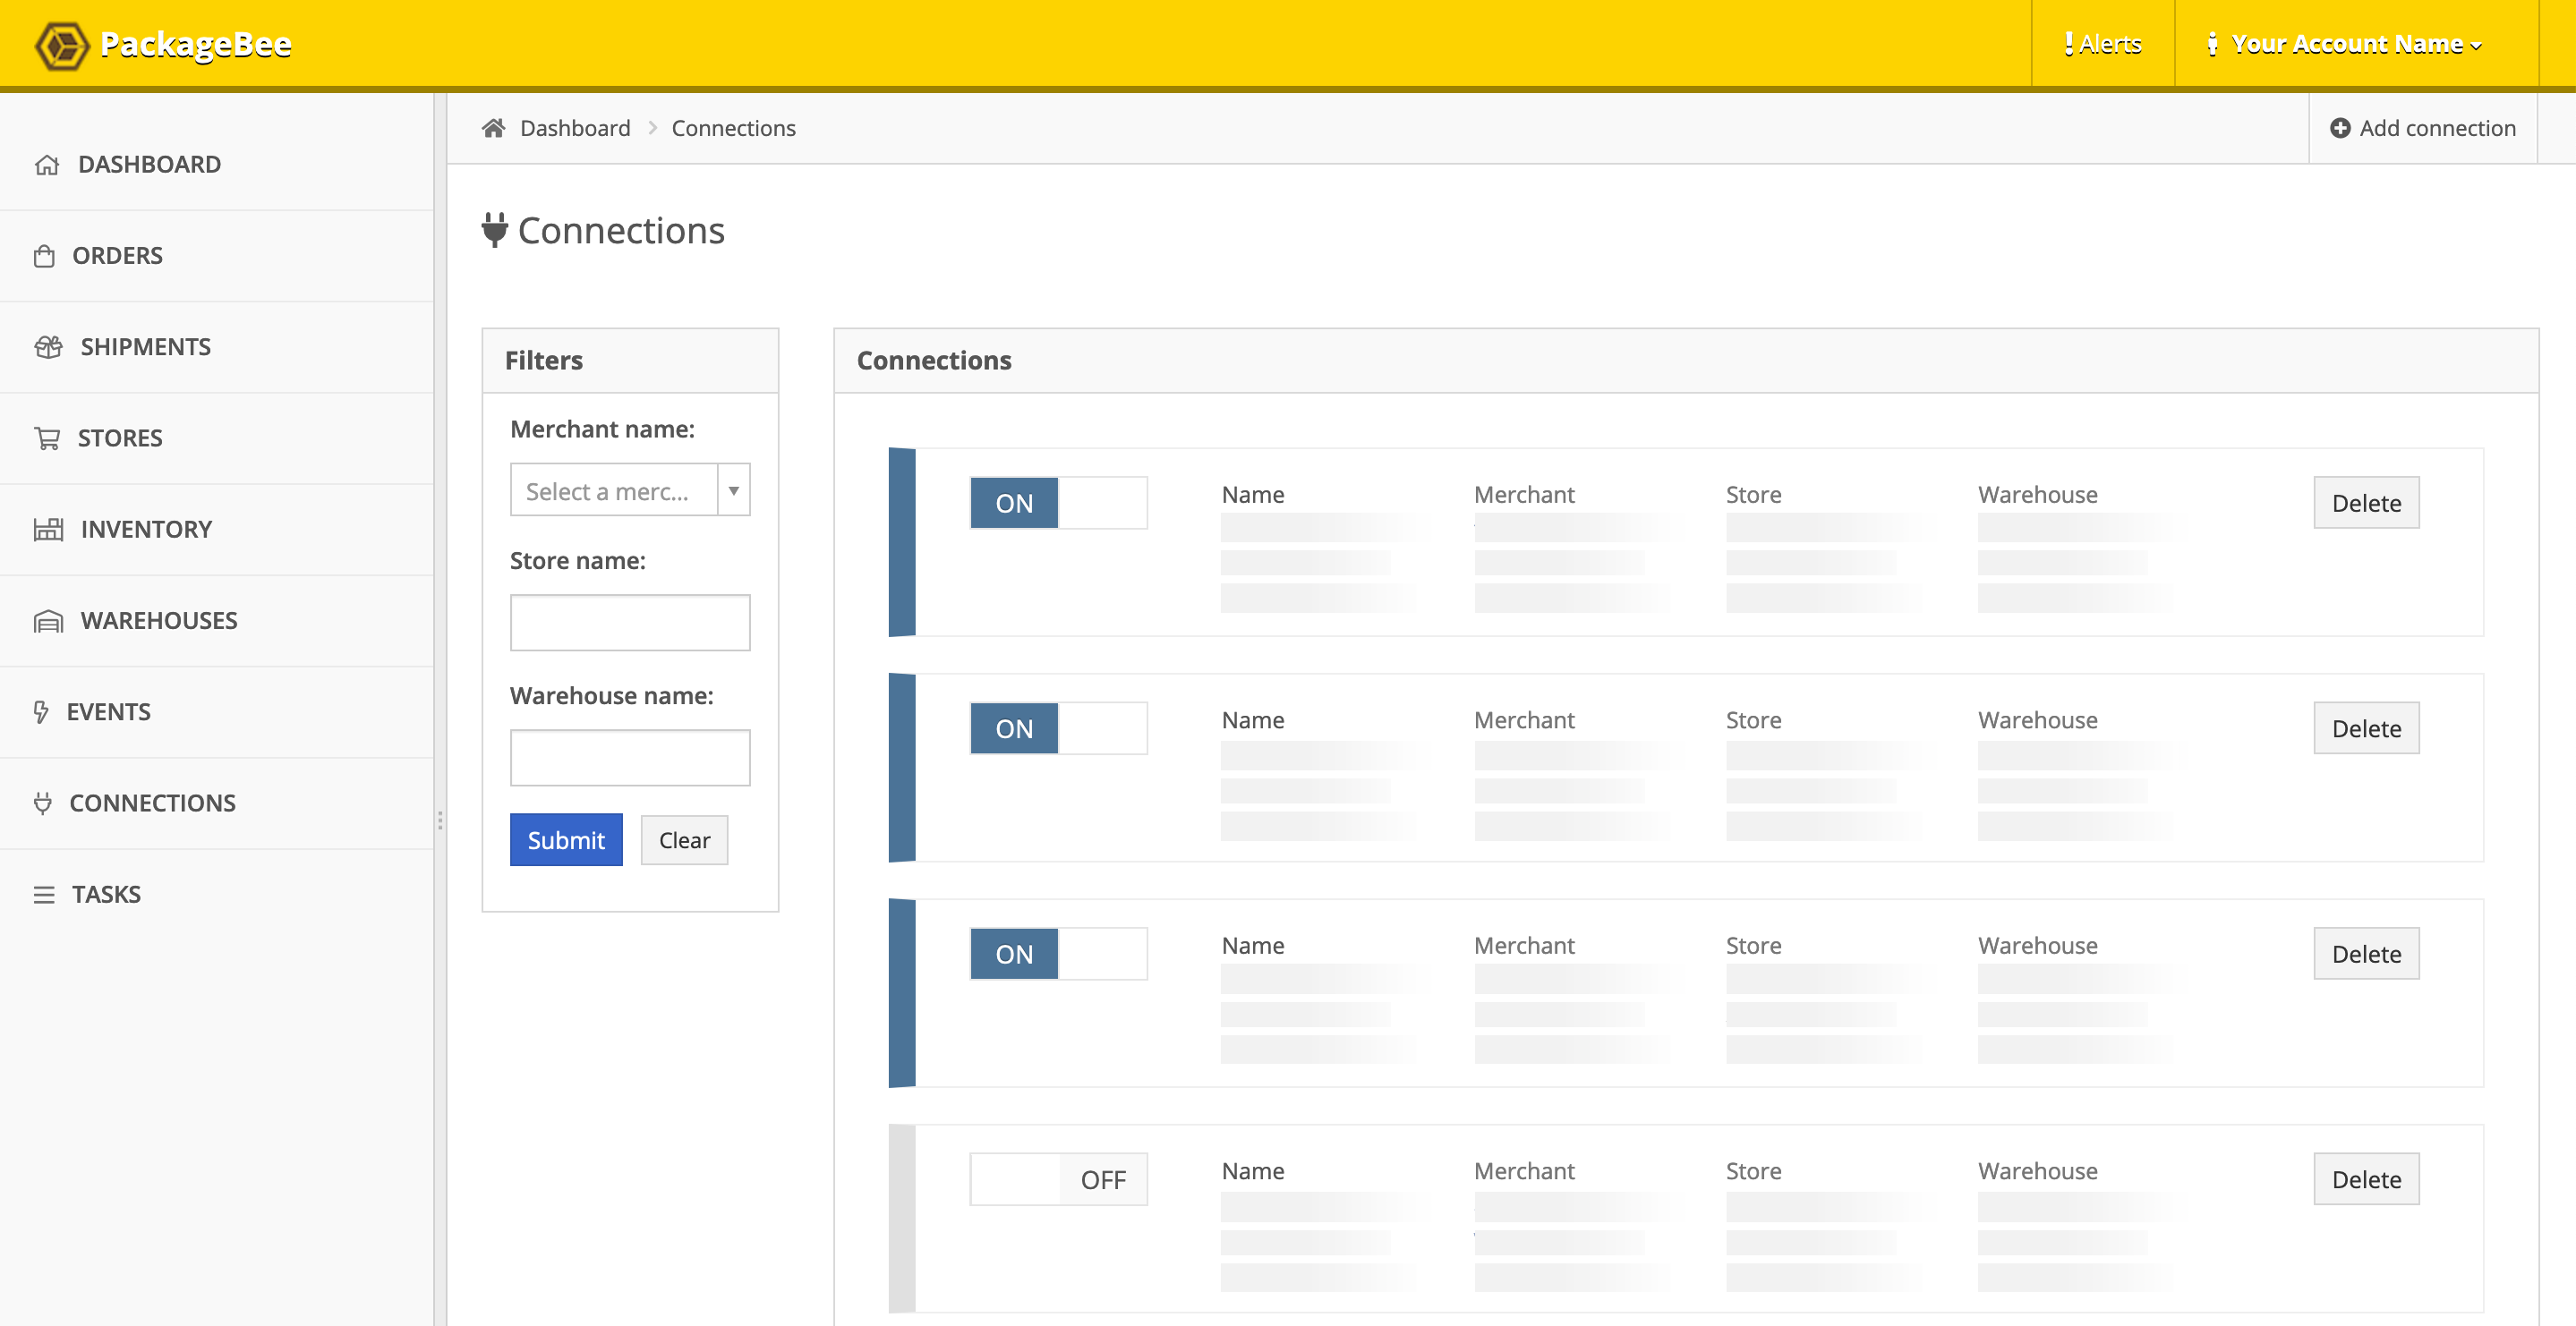The image size is (2576, 1326).
Task: Delete the first connection
Action: click(2366, 503)
